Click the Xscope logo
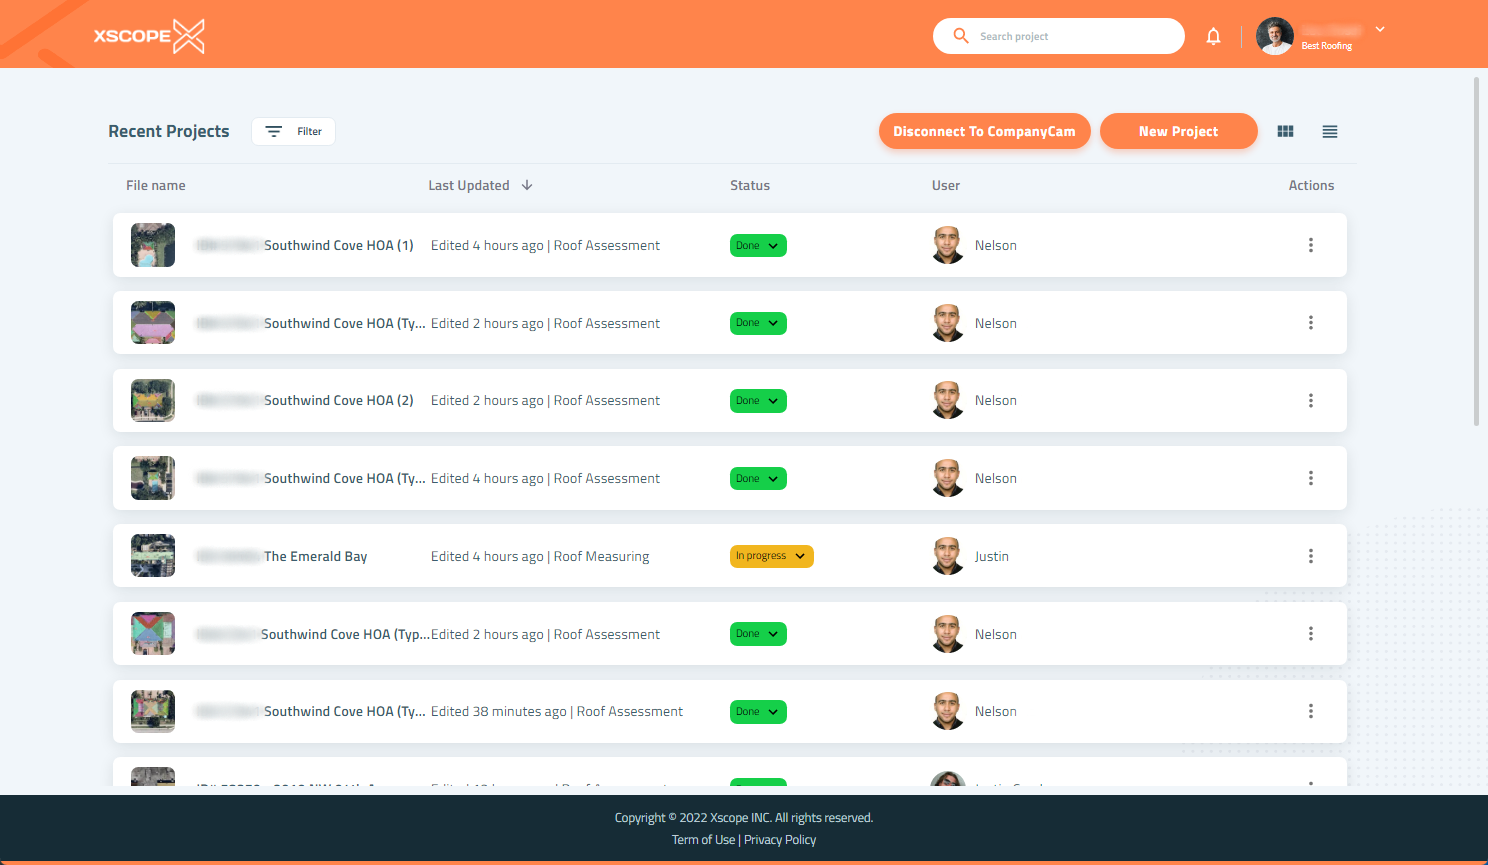This screenshot has height=865, width=1488. (149, 36)
